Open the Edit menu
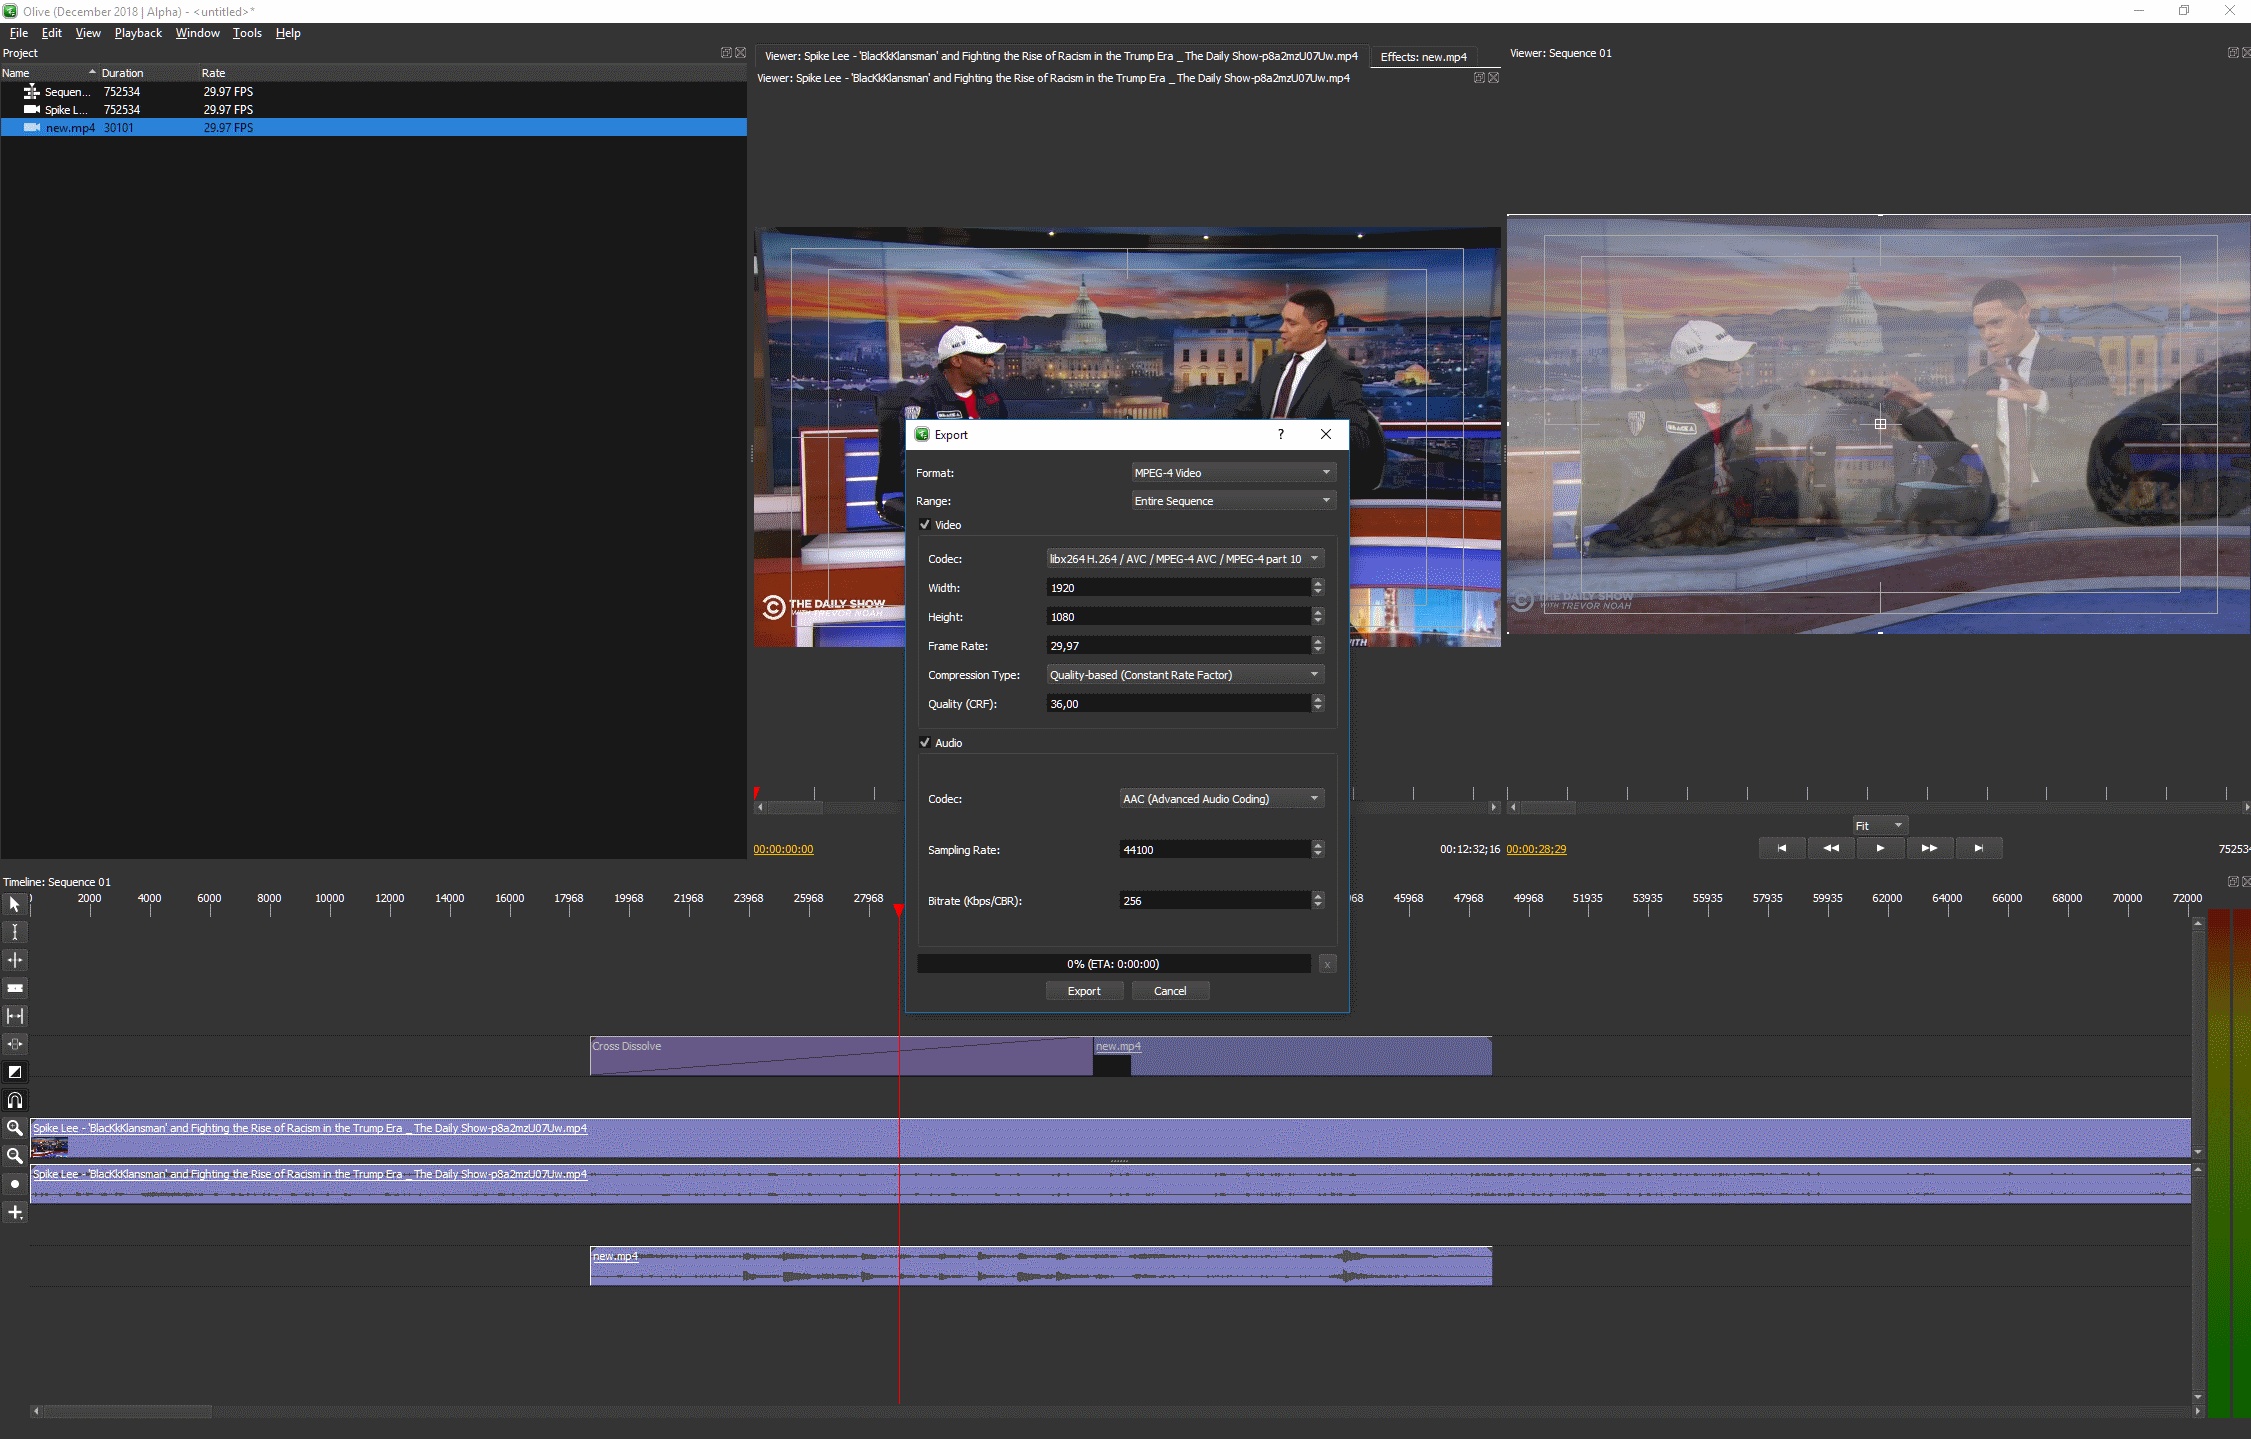Image resolution: width=2251 pixels, height=1439 pixels. 52,32
